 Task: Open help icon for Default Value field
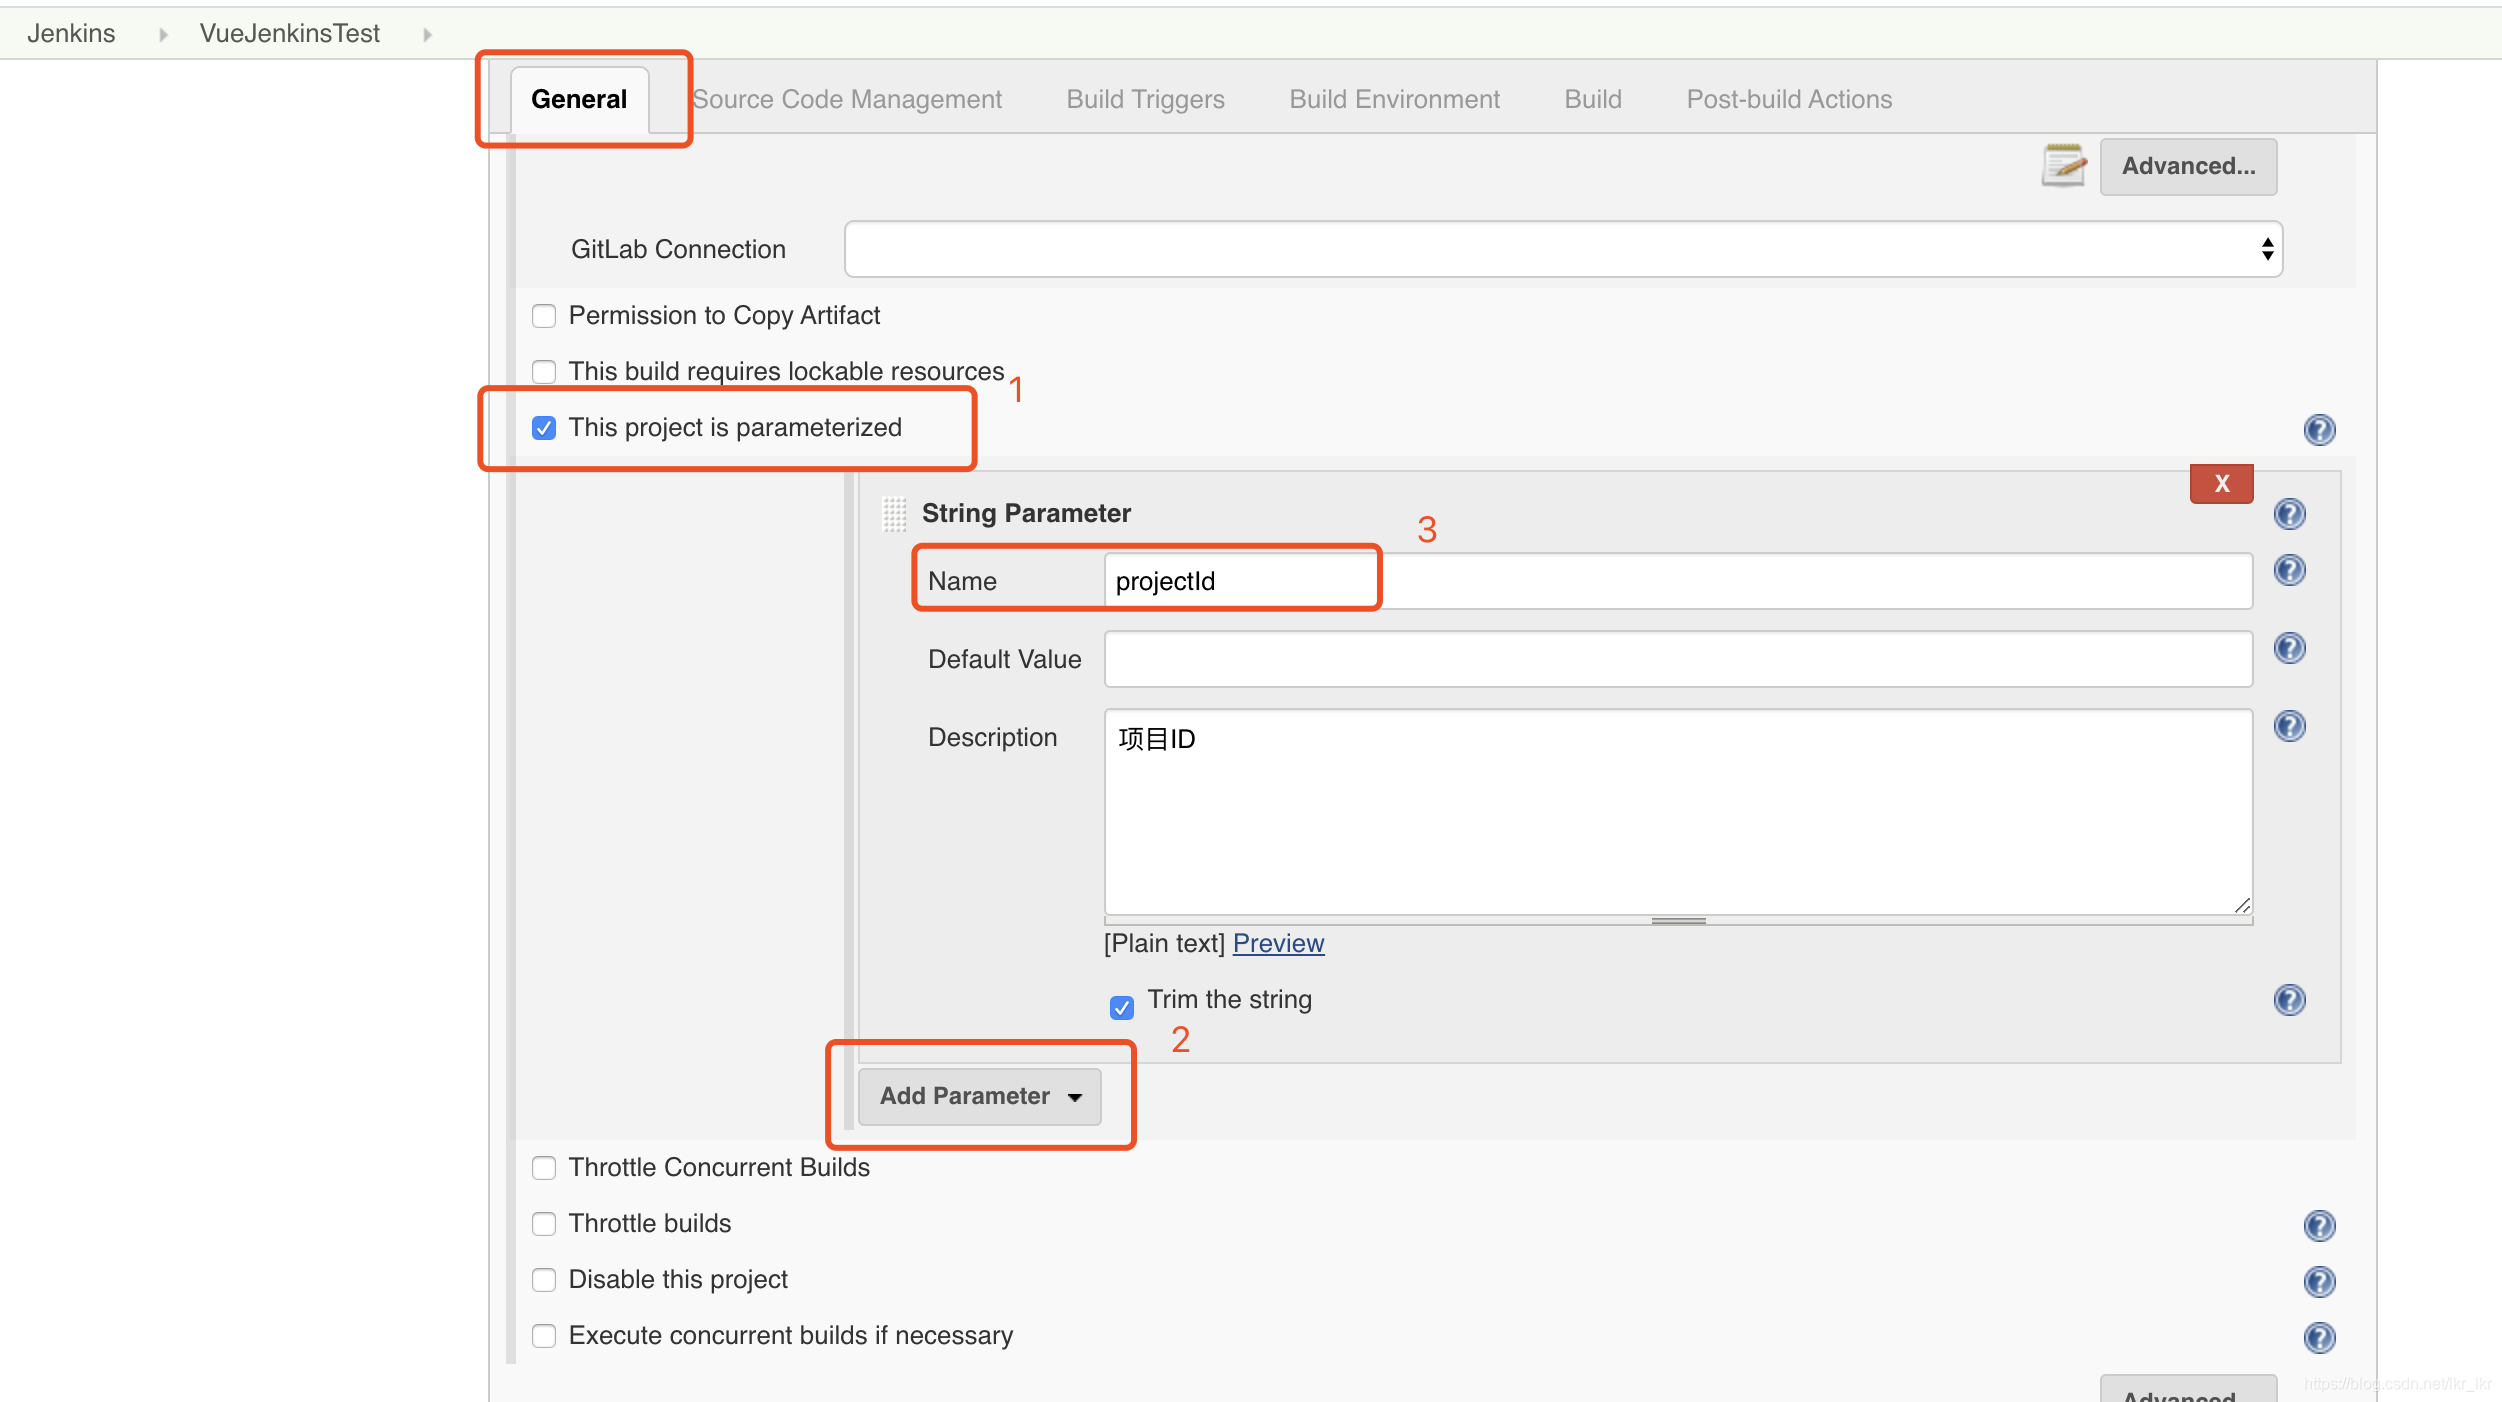pyautogui.click(x=2289, y=648)
